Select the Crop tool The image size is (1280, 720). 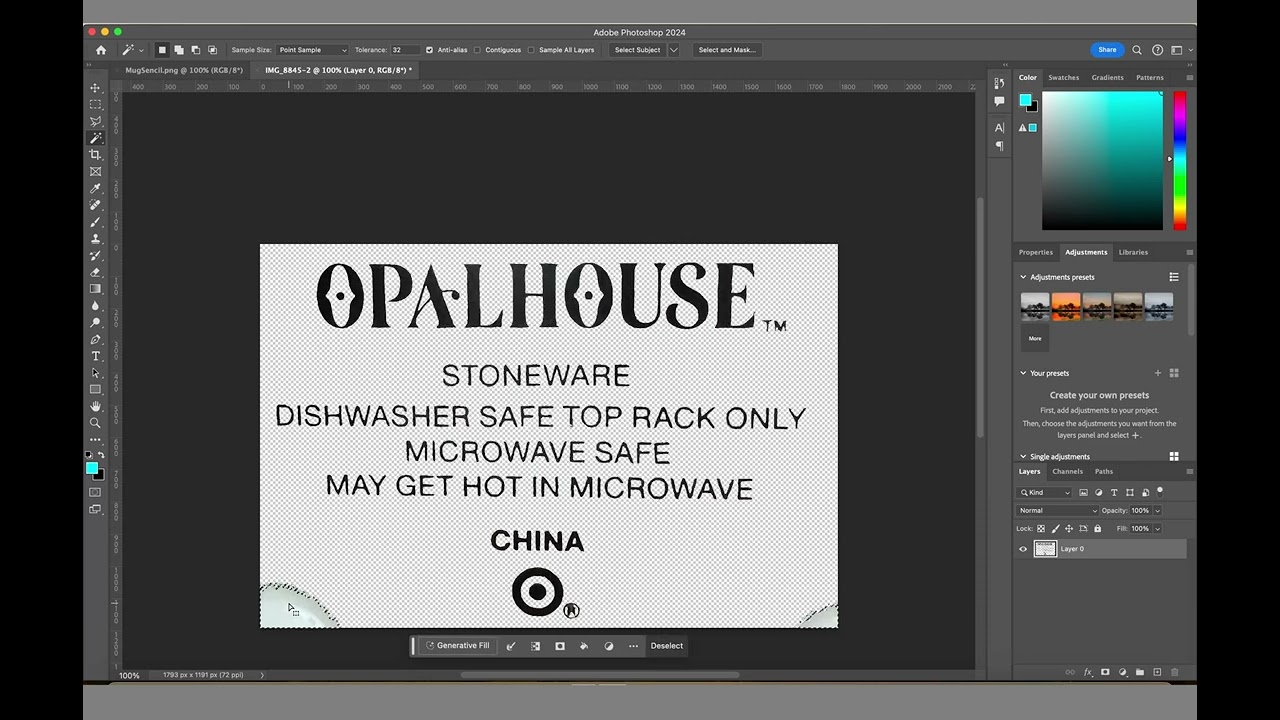[96, 155]
